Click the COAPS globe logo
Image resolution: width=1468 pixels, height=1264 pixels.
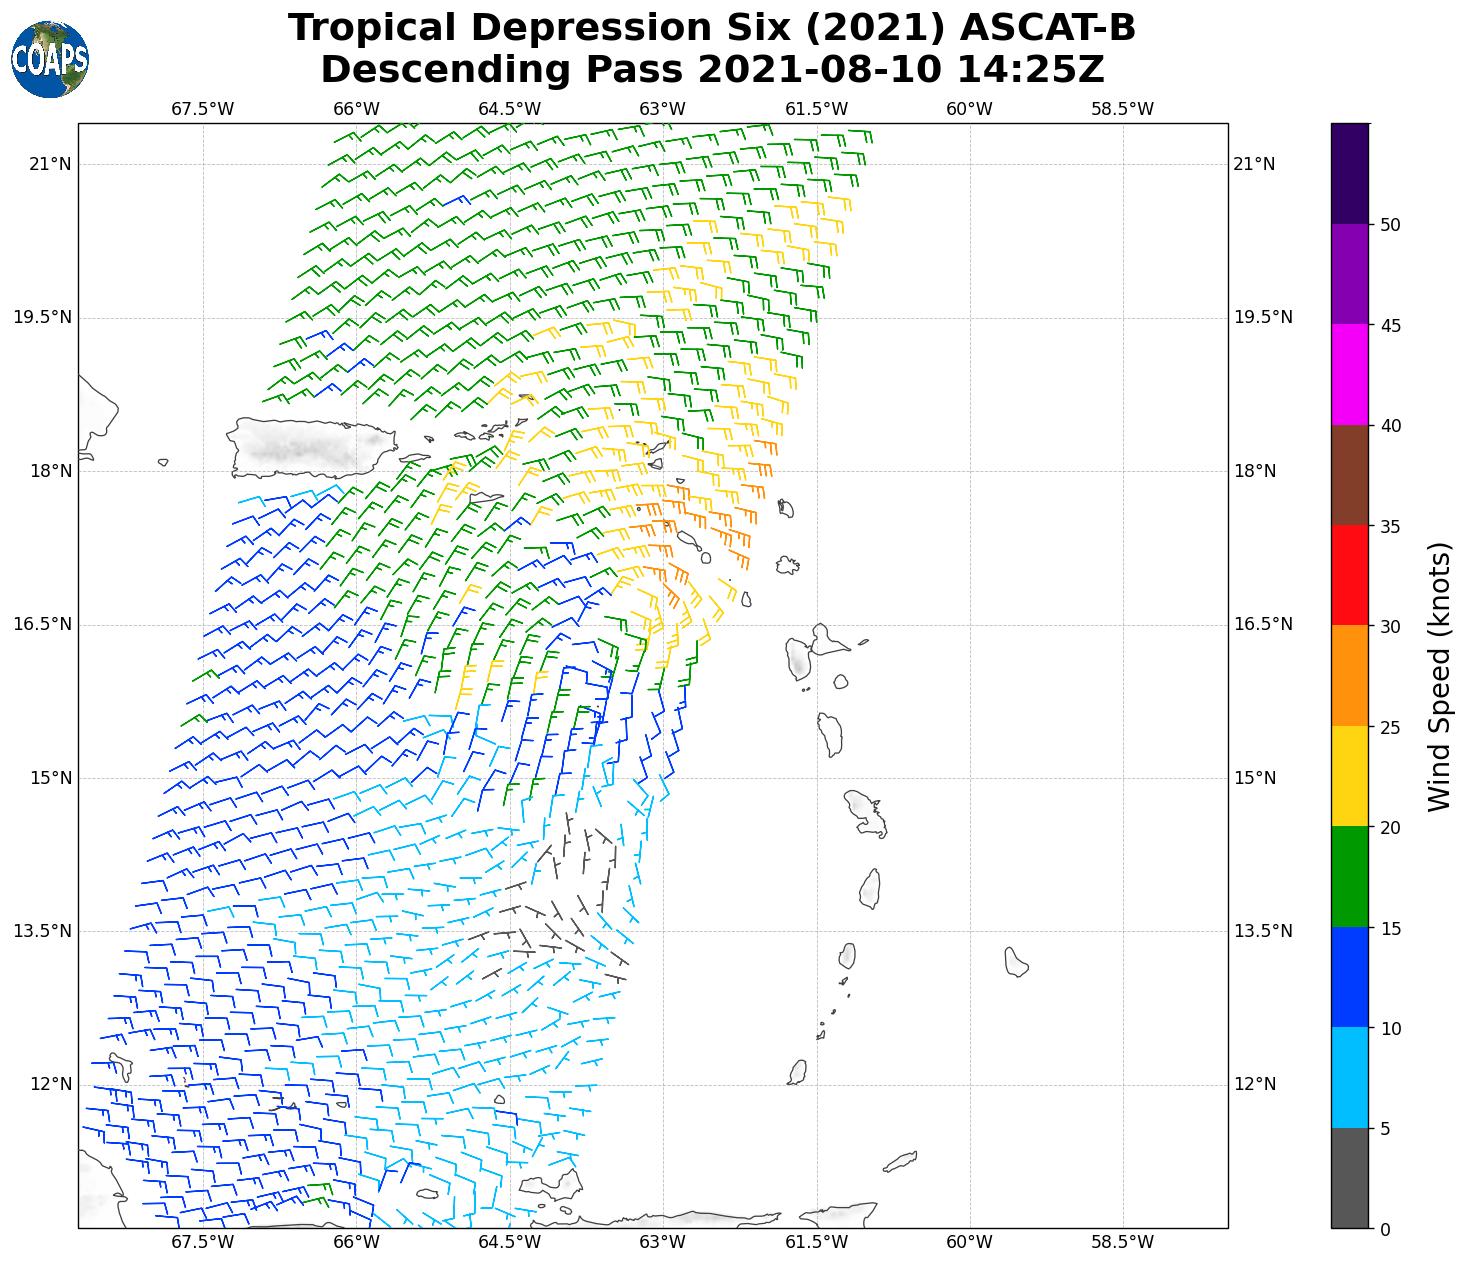point(50,59)
